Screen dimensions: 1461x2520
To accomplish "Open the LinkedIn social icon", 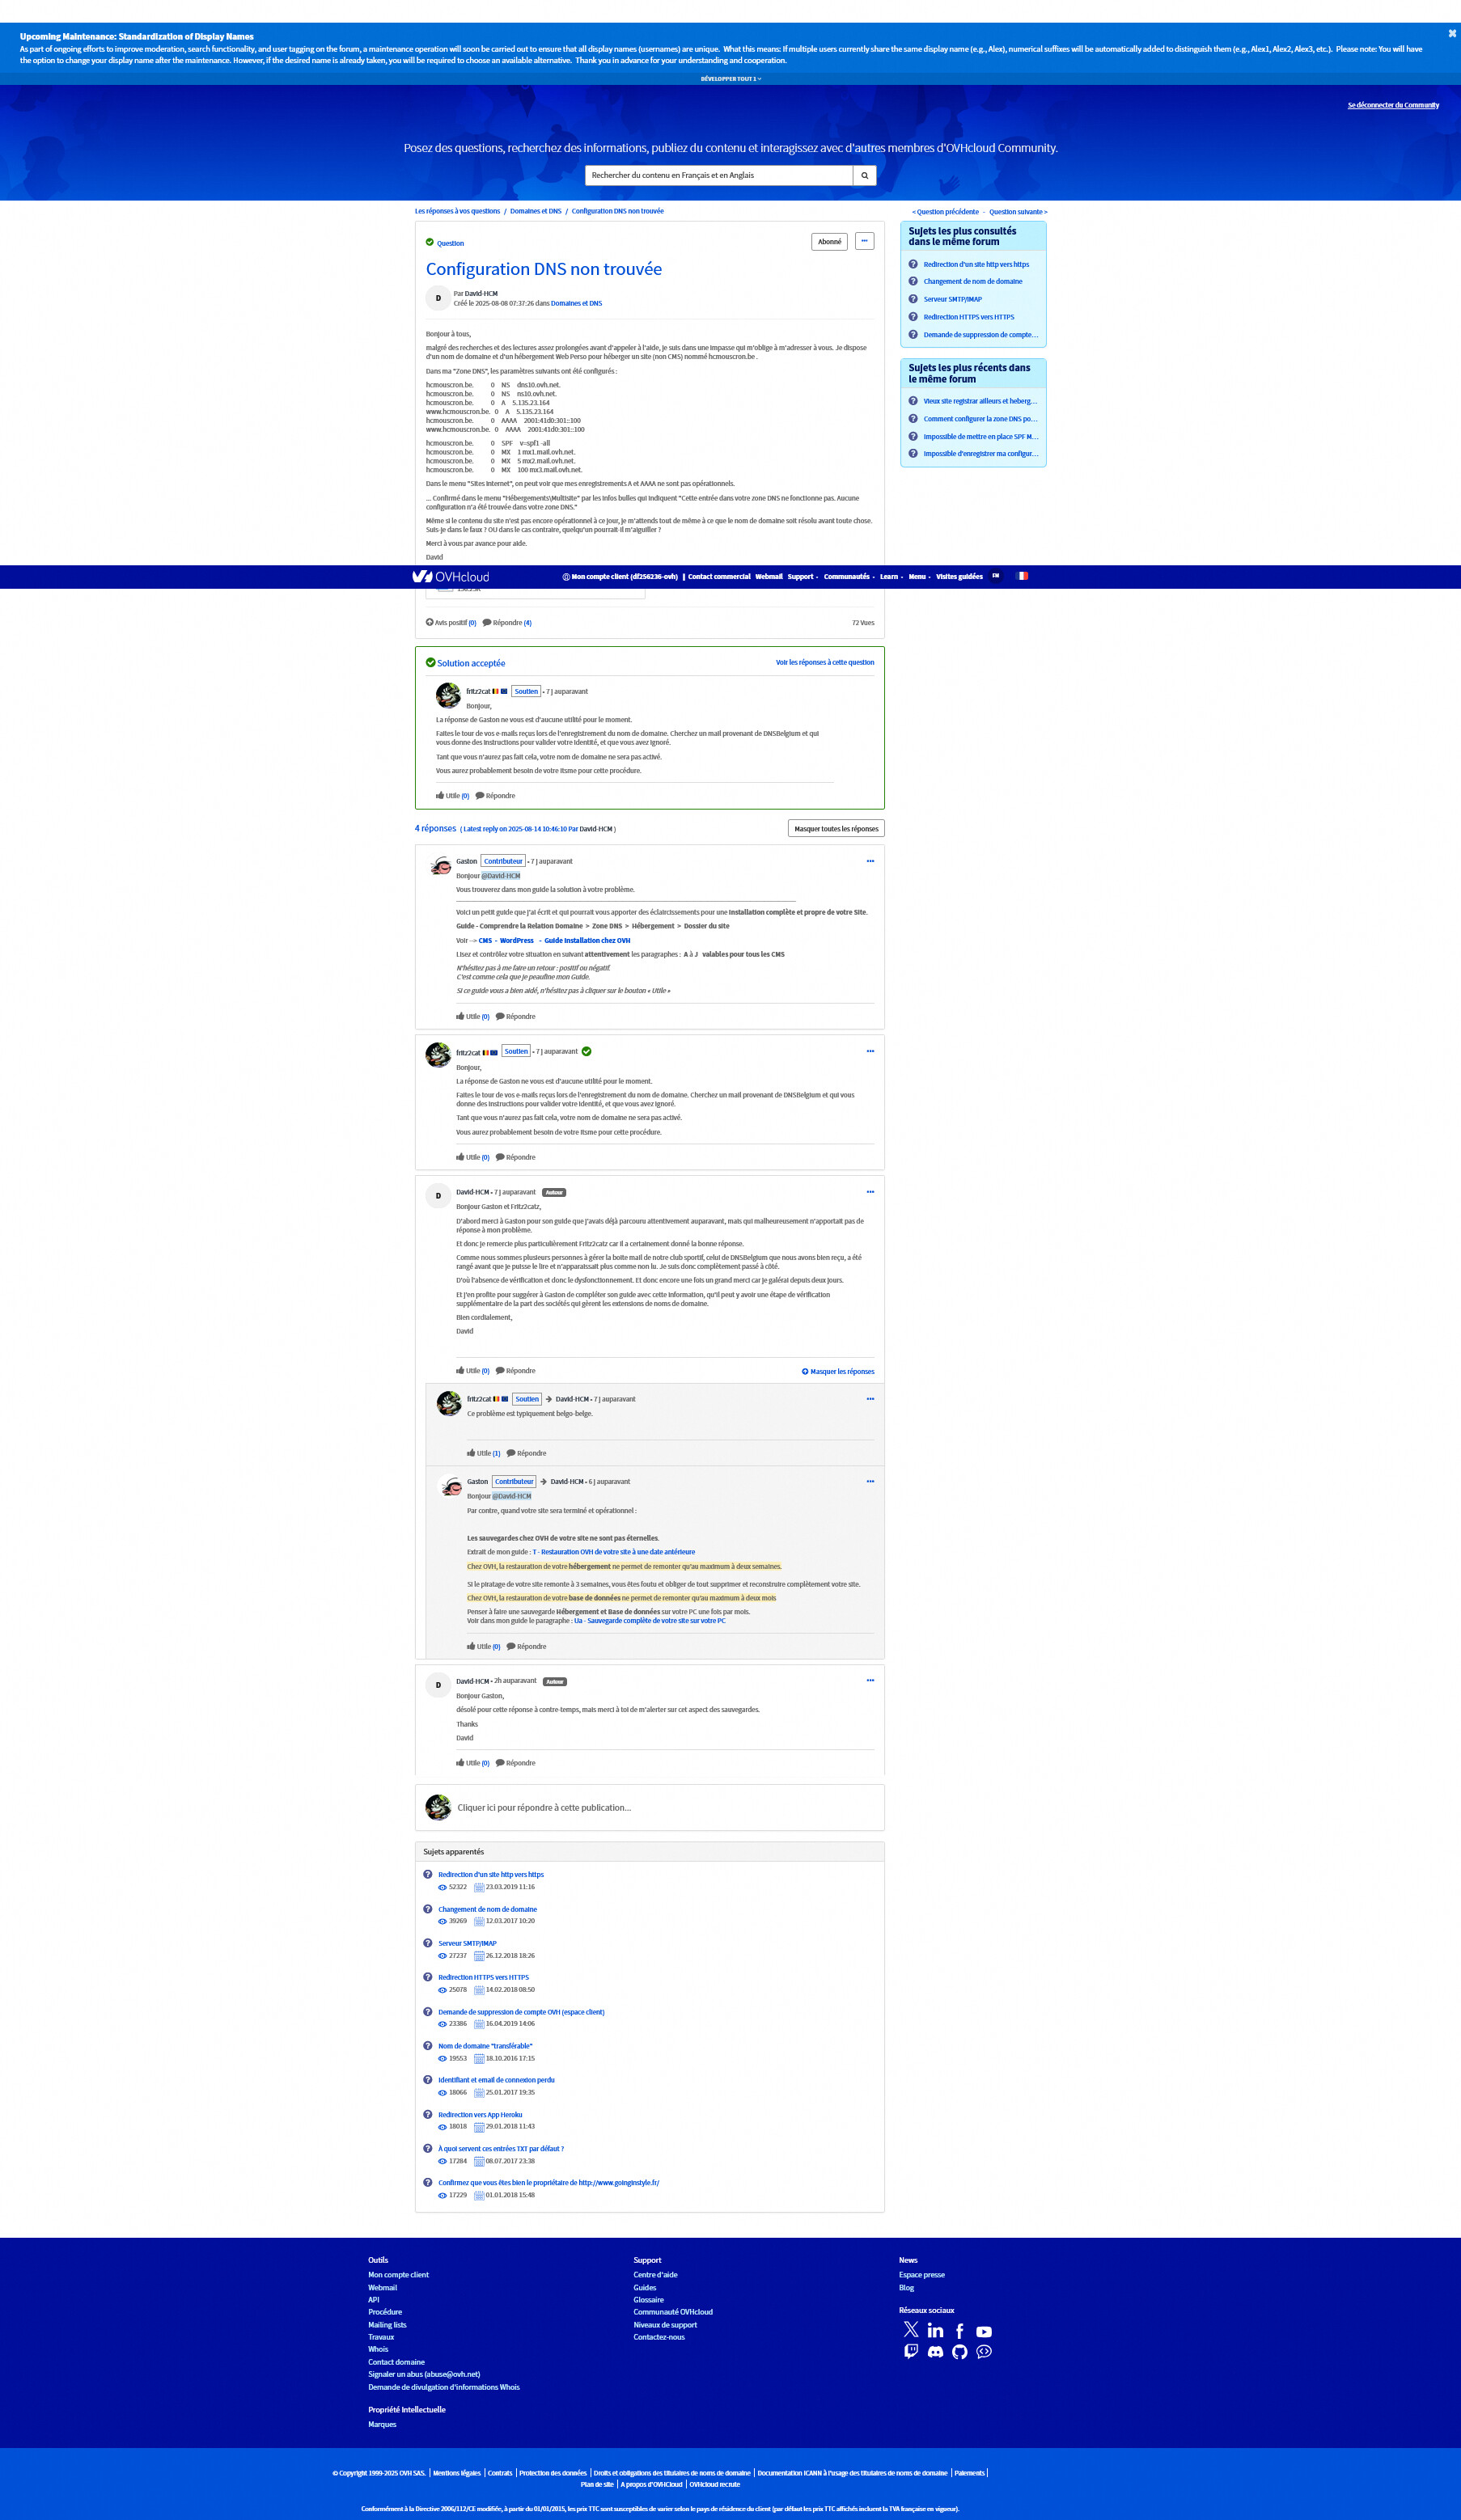I will point(935,2330).
